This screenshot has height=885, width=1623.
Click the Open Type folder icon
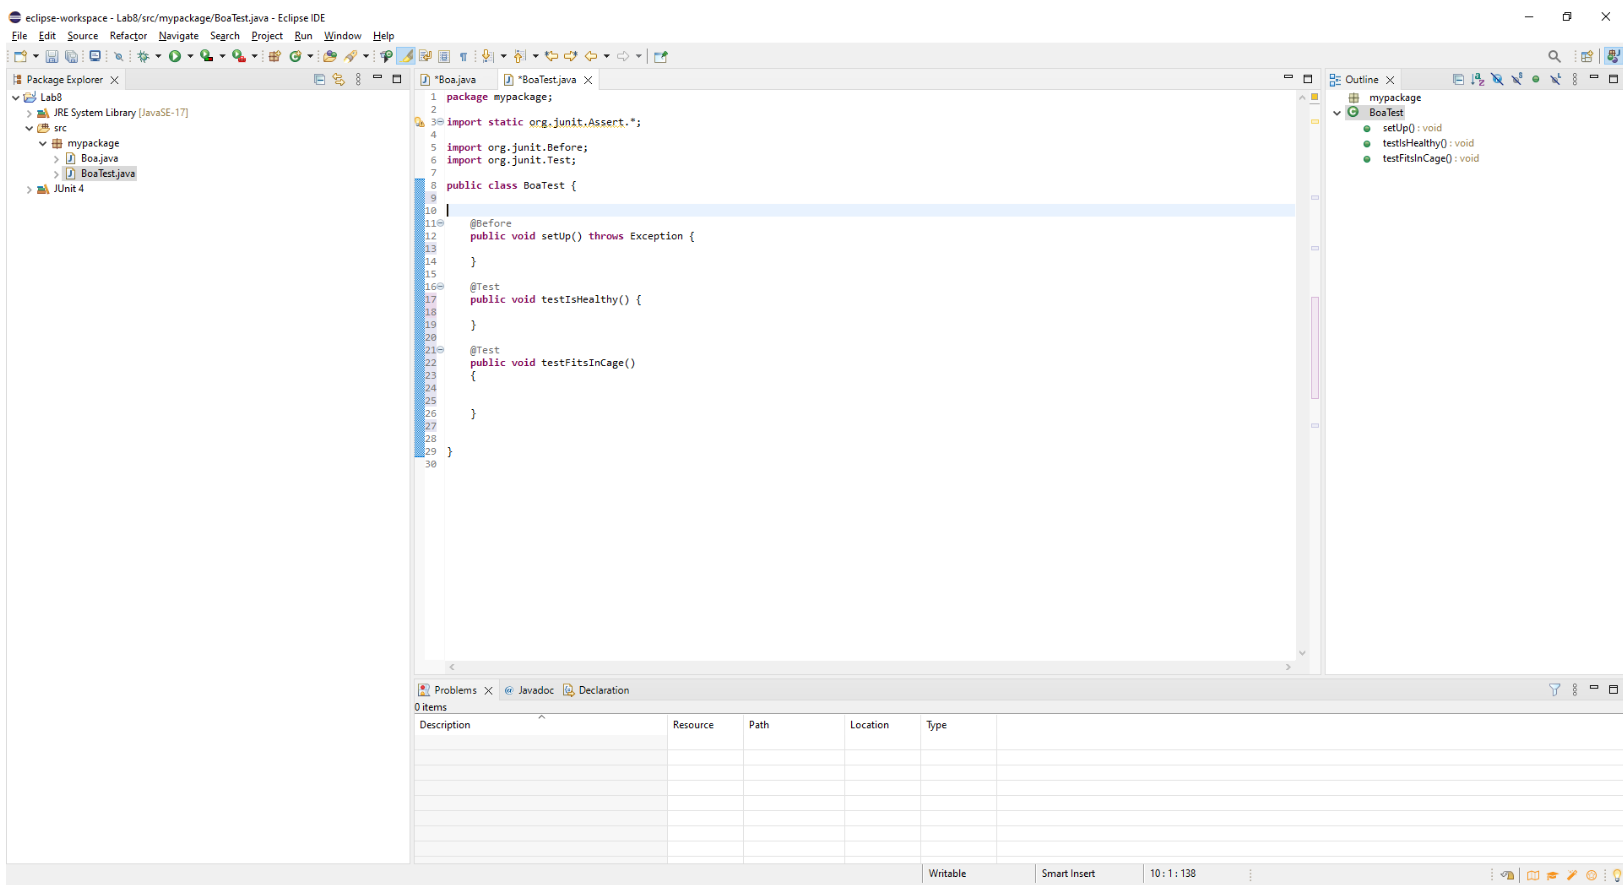click(x=329, y=56)
